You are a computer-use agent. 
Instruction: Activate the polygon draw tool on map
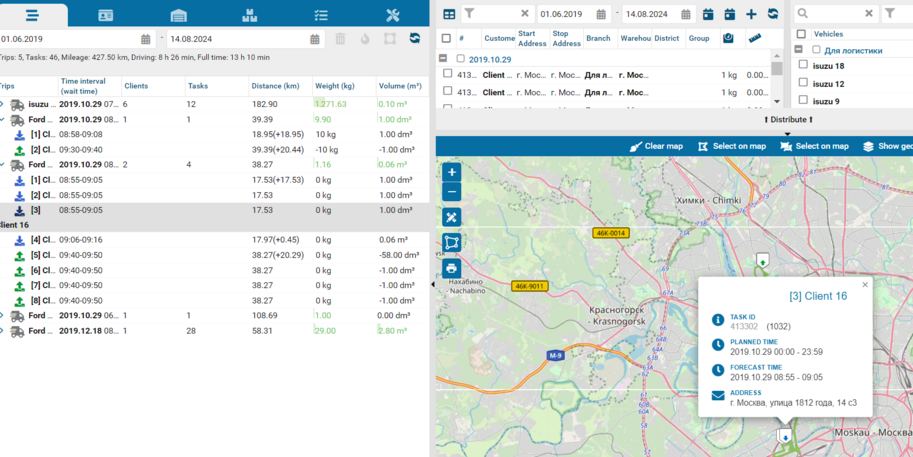coord(451,243)
